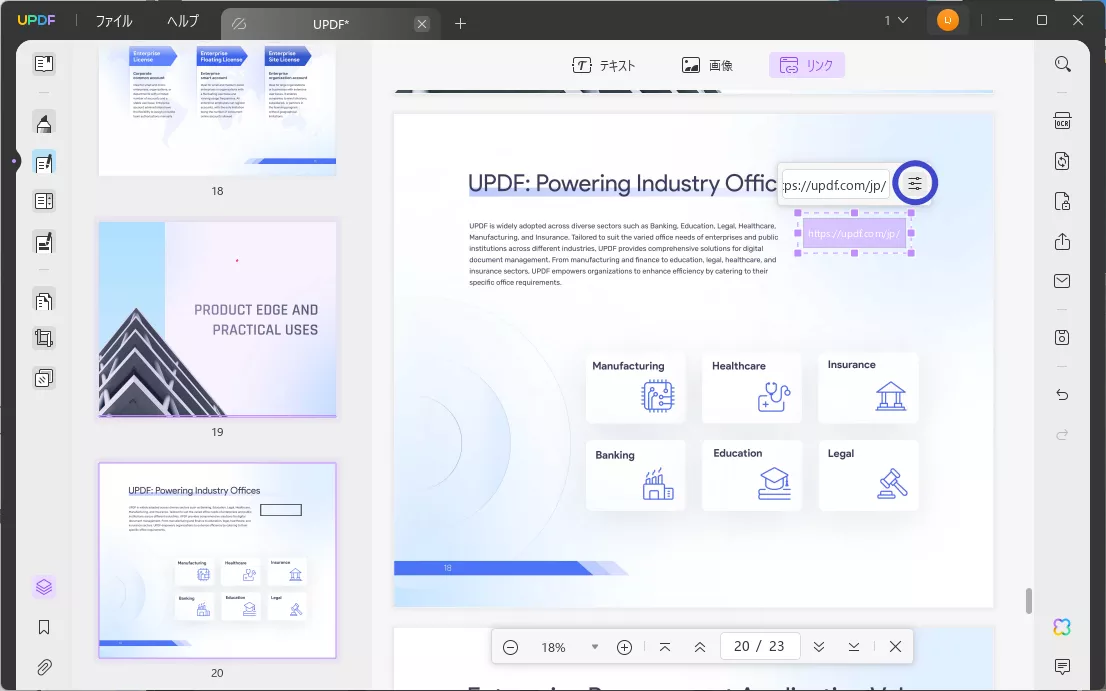This screenshot has width=1106, height=691.
Task: Zoom out with the minus button
Action: click(511, 647)
